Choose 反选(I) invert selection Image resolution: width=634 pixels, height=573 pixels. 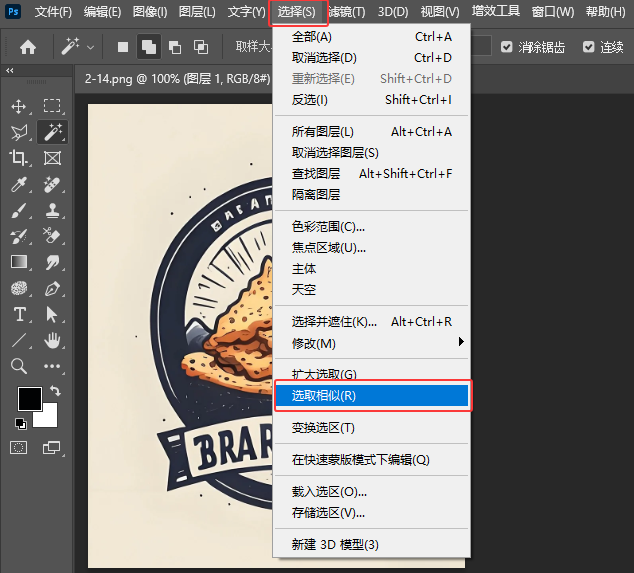tap(371, 99)
